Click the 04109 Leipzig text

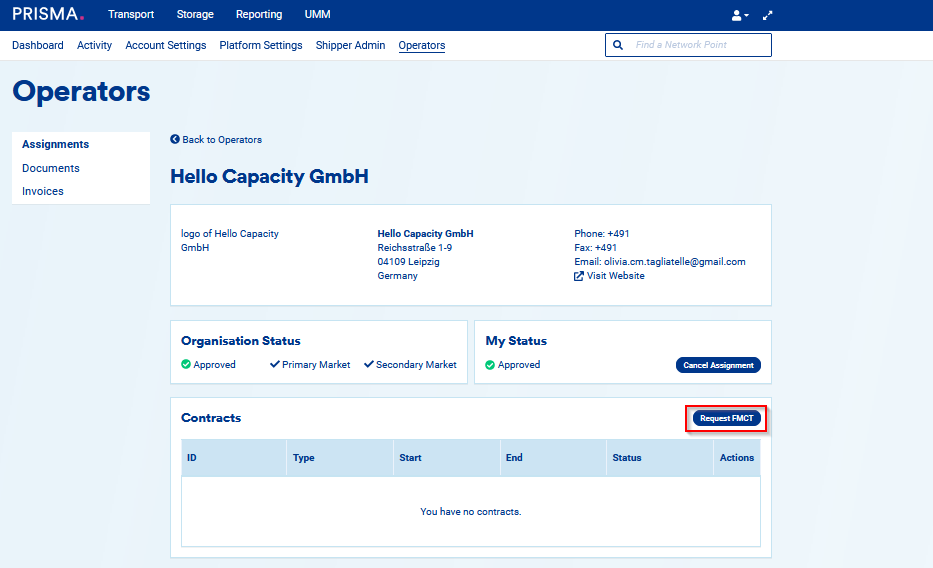pyautogui.click(x=408, y=262)
